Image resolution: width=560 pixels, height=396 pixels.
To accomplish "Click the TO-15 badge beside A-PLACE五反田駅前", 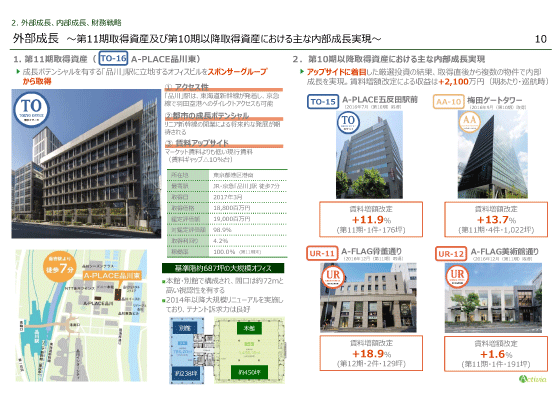I will tap(323, 102).
